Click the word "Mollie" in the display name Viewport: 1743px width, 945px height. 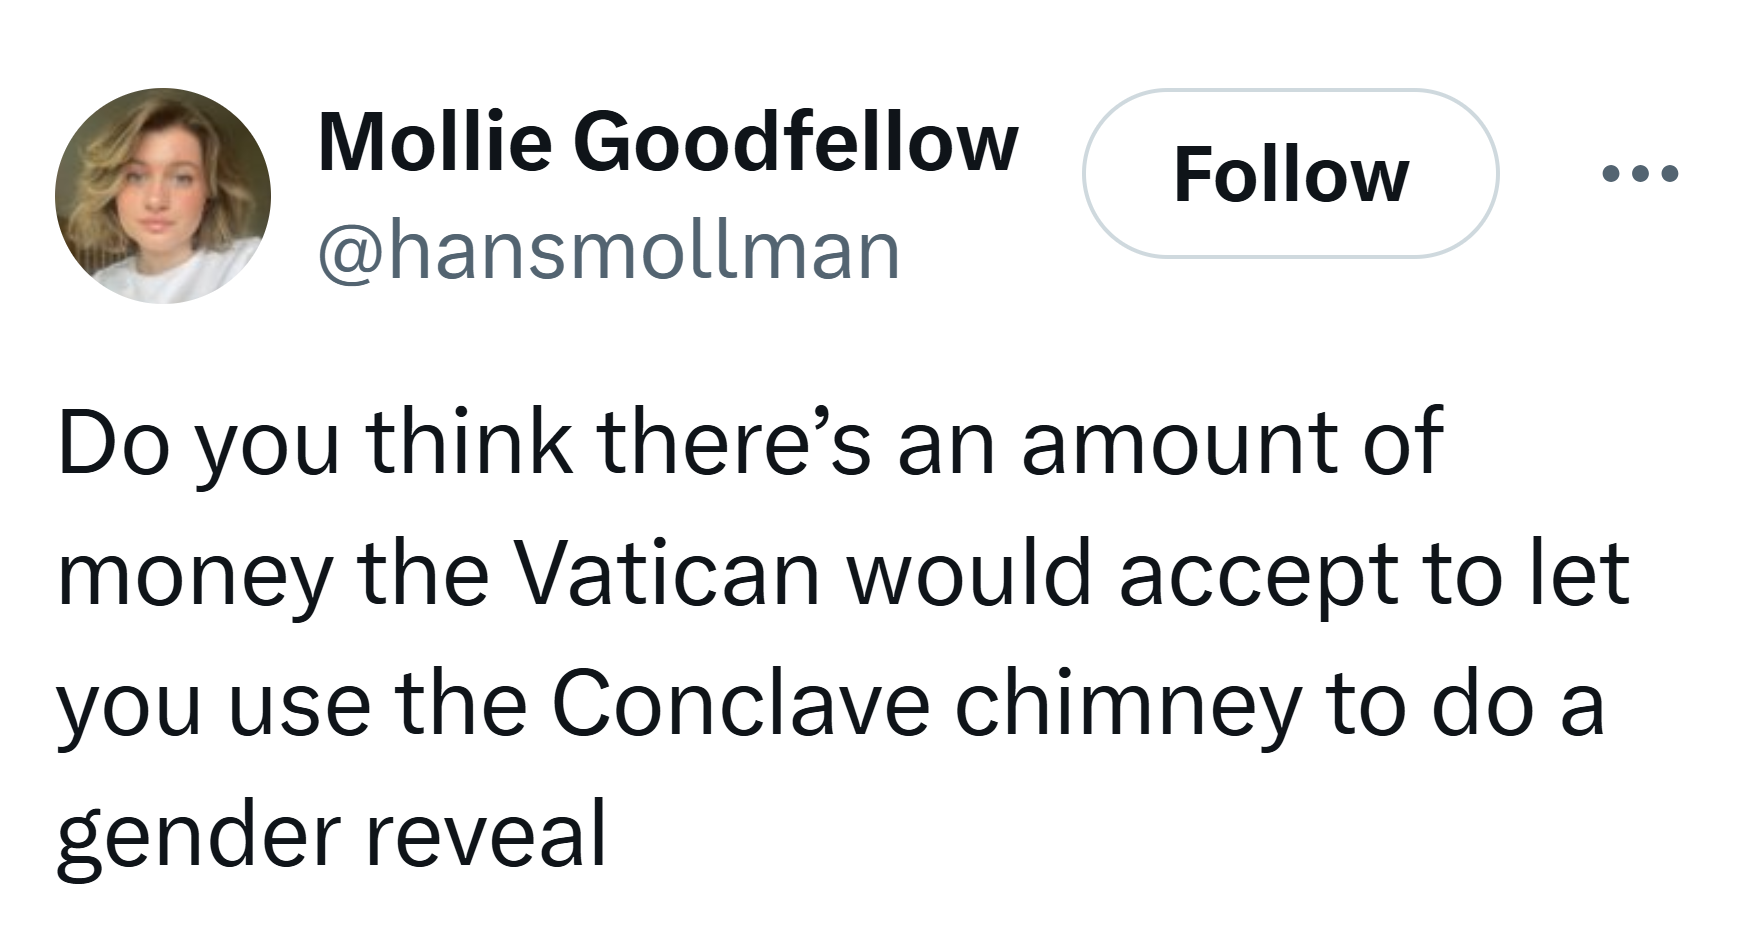tap(434, 141)
